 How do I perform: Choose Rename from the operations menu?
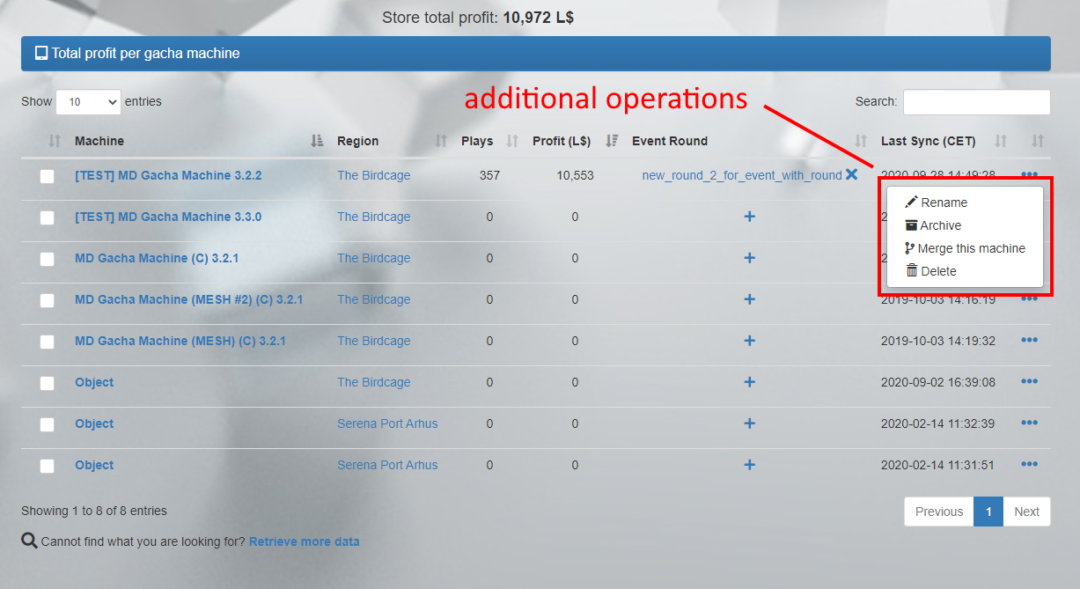pos(943,203)
